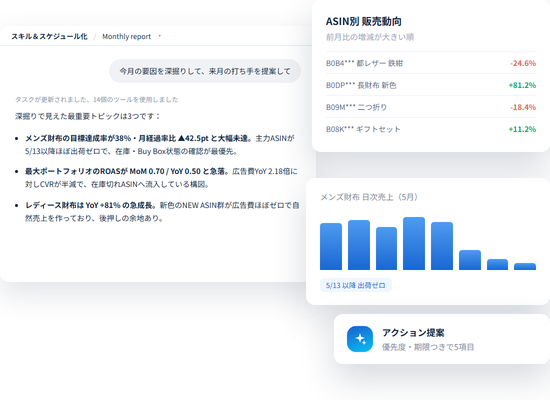The width and height of the screenshot is (550, 400).
Task: Select the スキル&スケジュール化 breadcrumb
Action: pyautogui.click(x=49, y=36)
